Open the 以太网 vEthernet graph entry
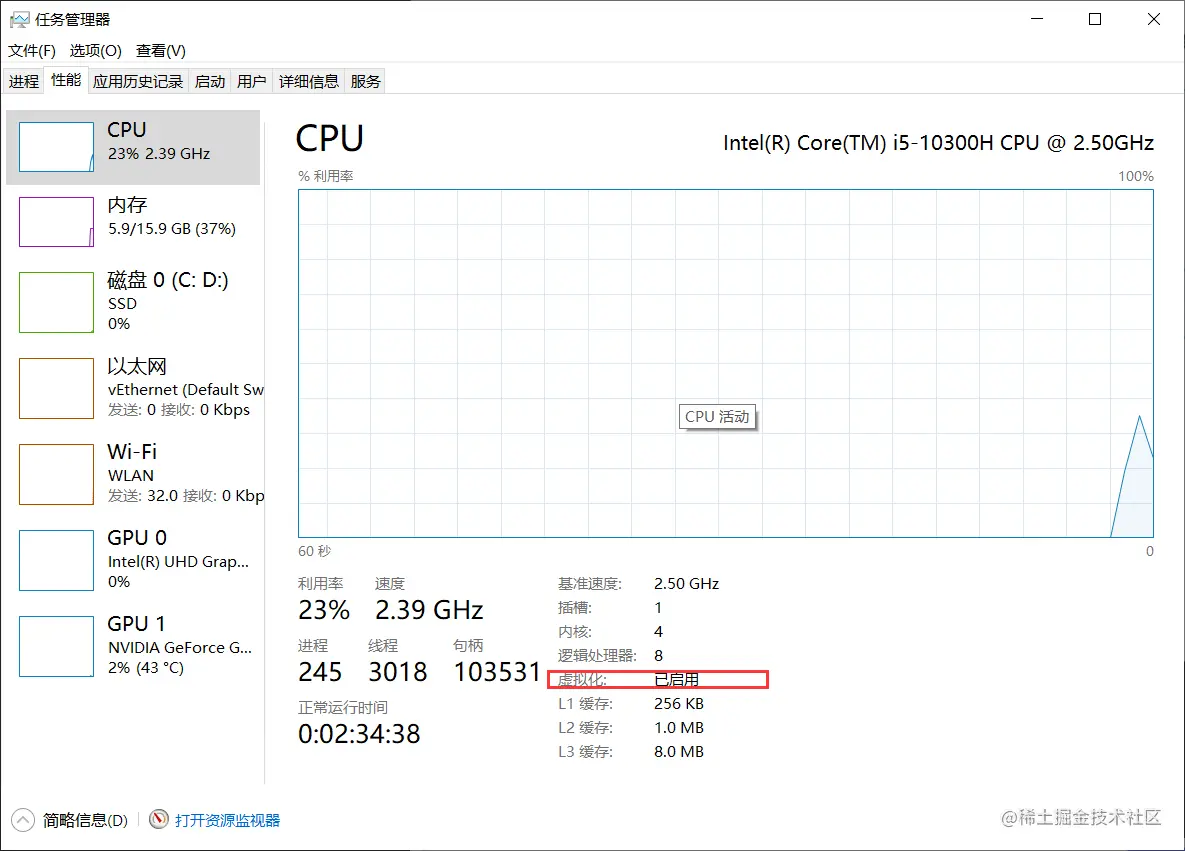 [x=133, y=388]
